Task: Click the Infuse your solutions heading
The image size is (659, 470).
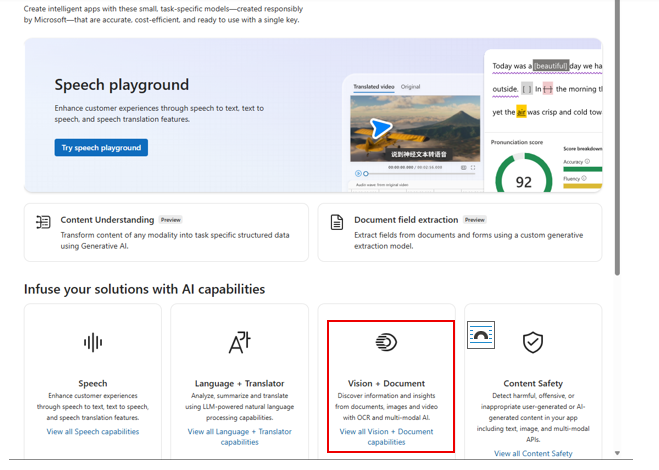Action: coord(144,289)
